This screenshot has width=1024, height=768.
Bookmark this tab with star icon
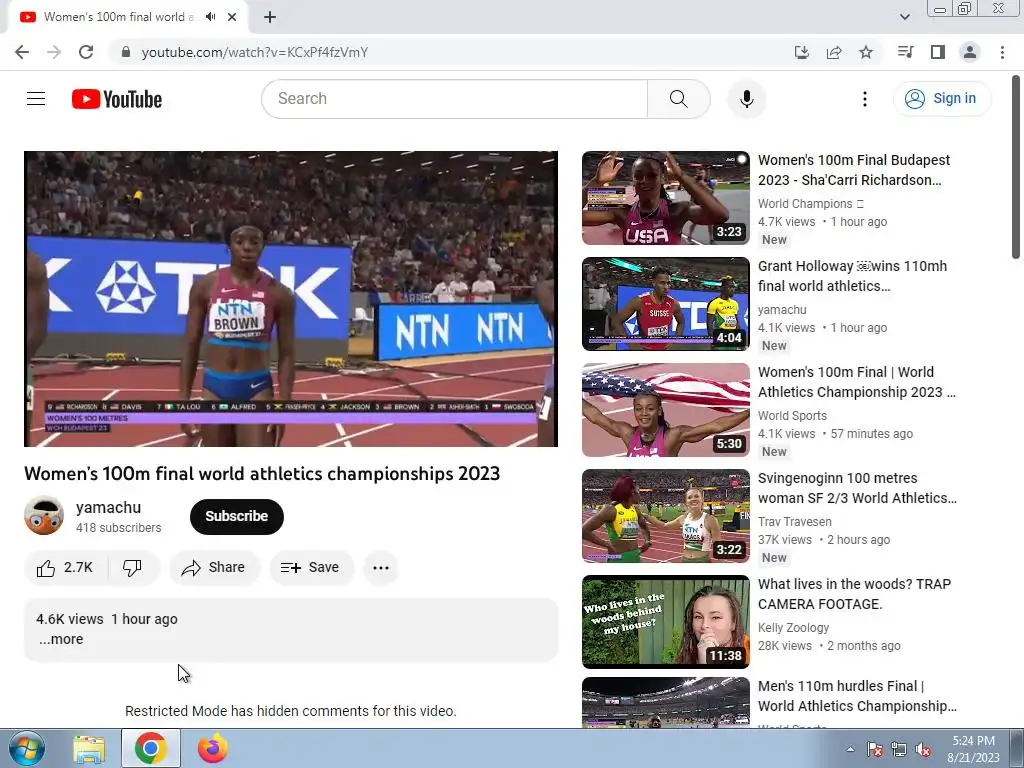pos(866,52)
